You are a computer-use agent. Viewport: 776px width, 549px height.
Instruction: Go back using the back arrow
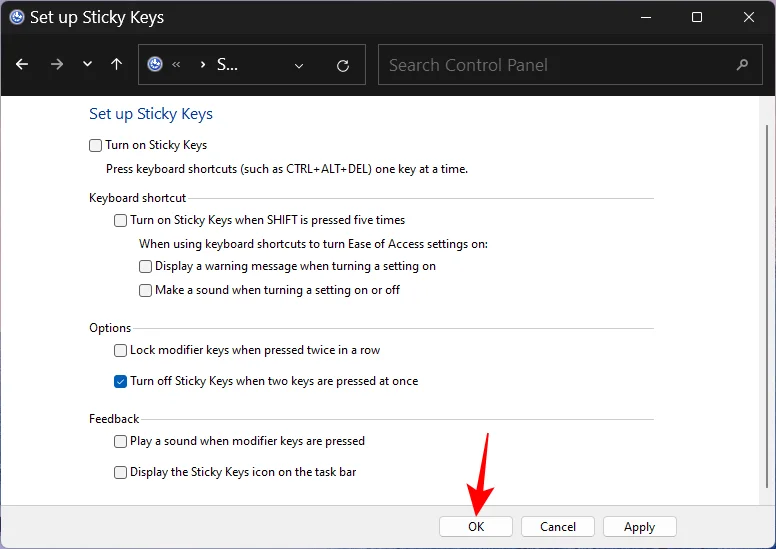[x=22, y=64]
